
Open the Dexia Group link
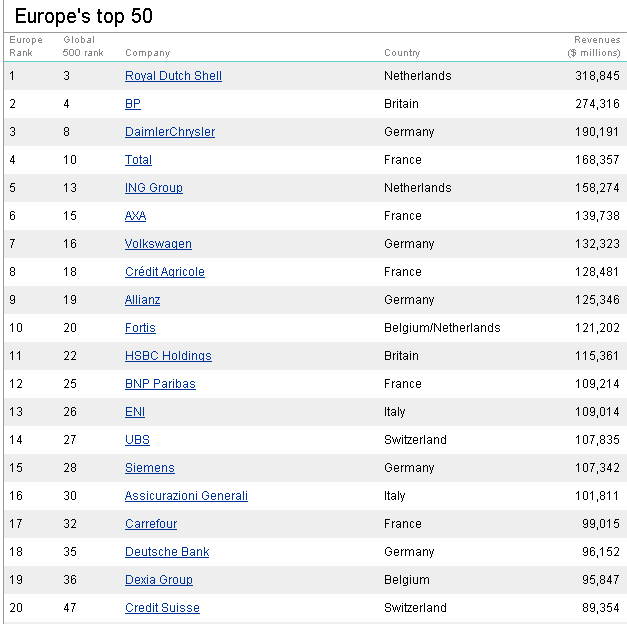point(158,580)
